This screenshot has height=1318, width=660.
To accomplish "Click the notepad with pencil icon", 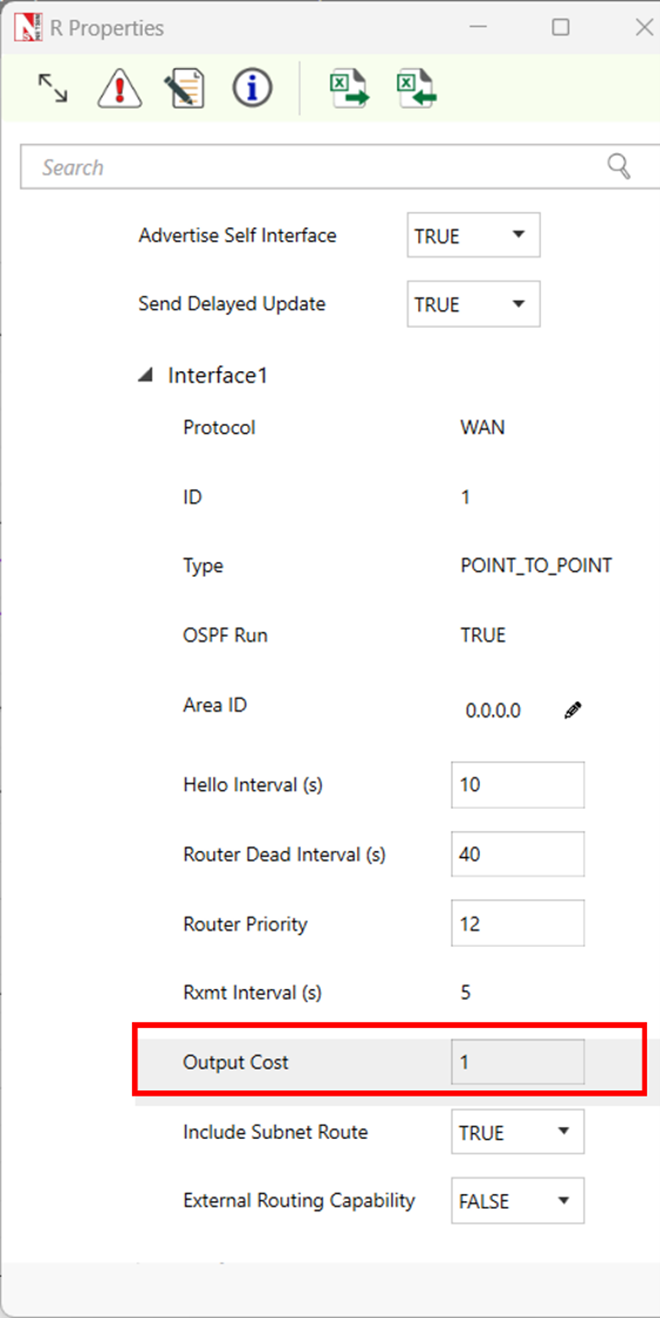I will (x=185, y=88).
